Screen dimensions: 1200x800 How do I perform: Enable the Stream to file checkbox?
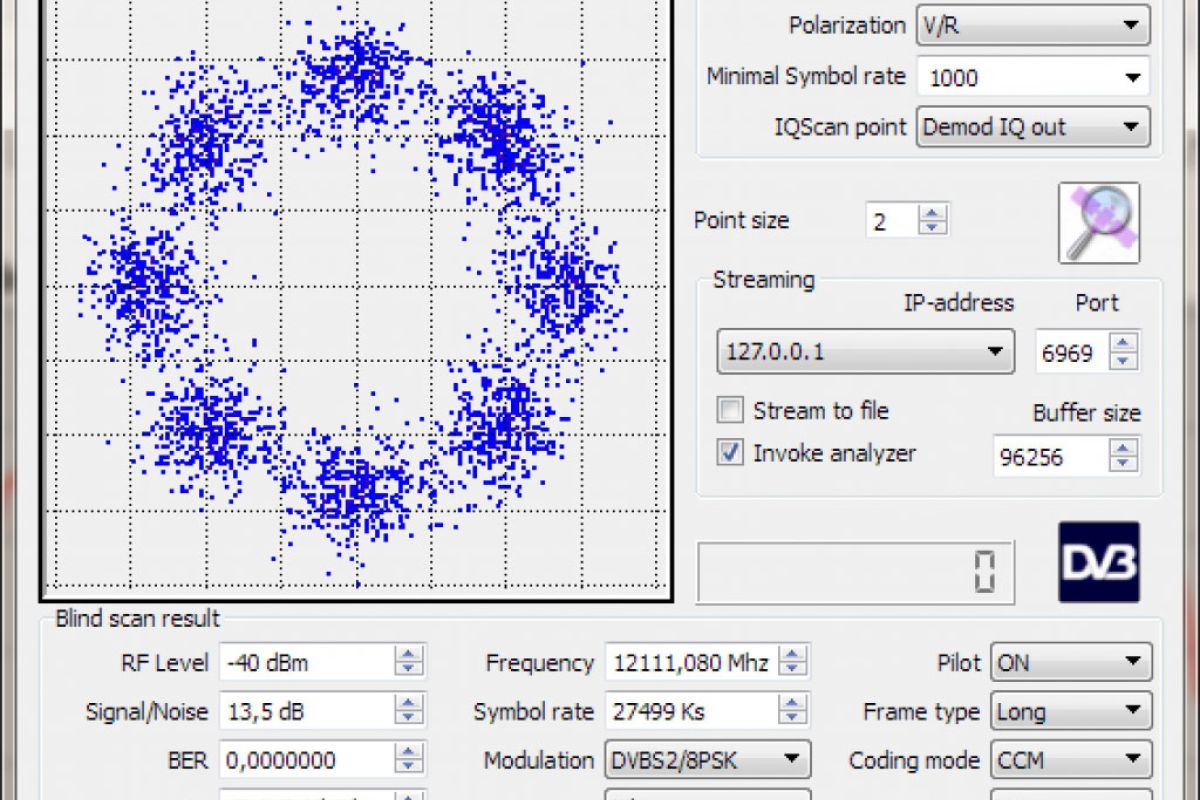[731, 410]
